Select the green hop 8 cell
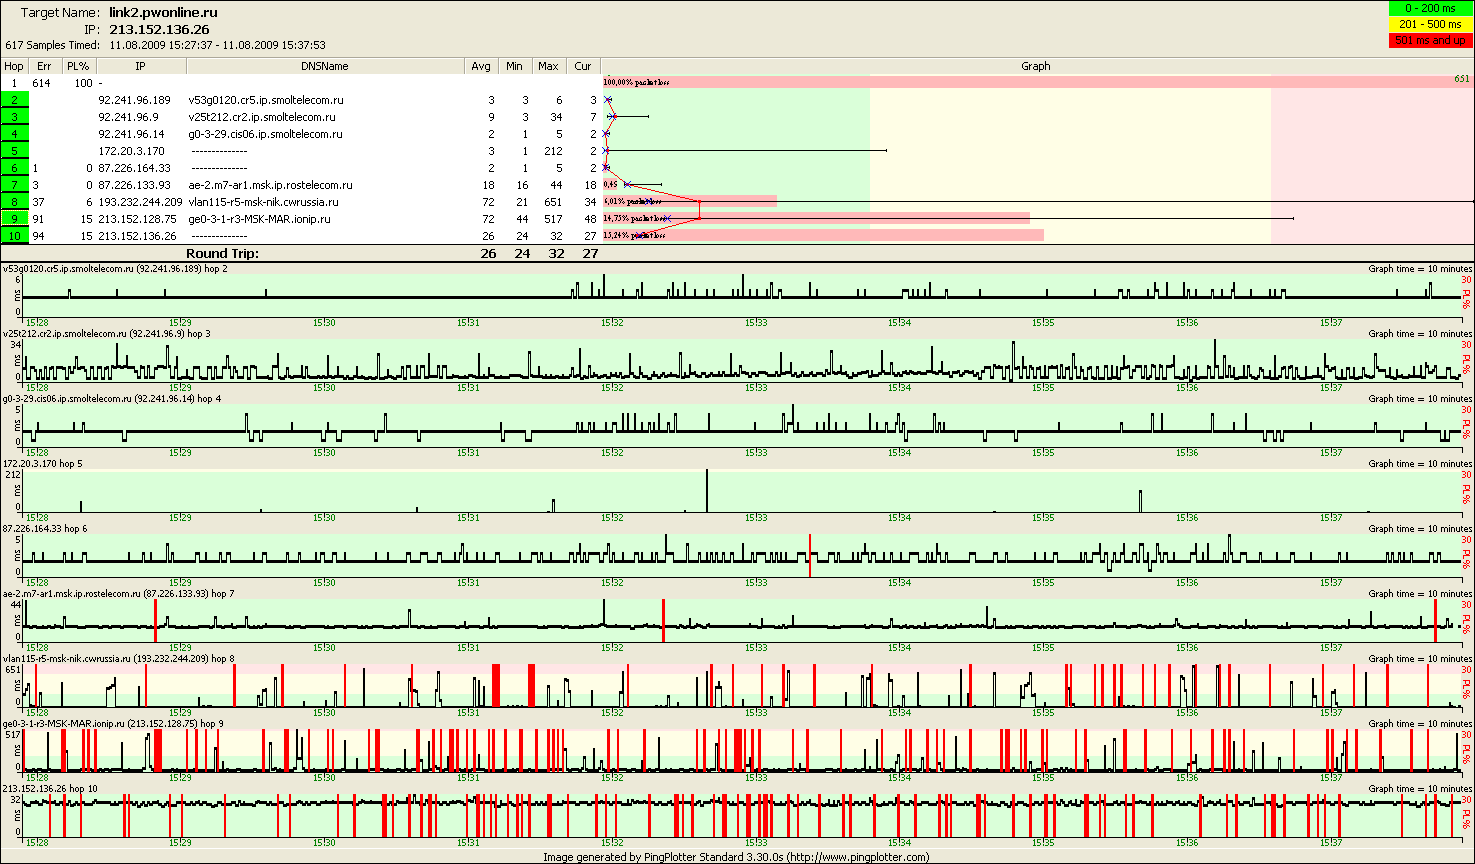1475x864 pixels. click(14, 202)
